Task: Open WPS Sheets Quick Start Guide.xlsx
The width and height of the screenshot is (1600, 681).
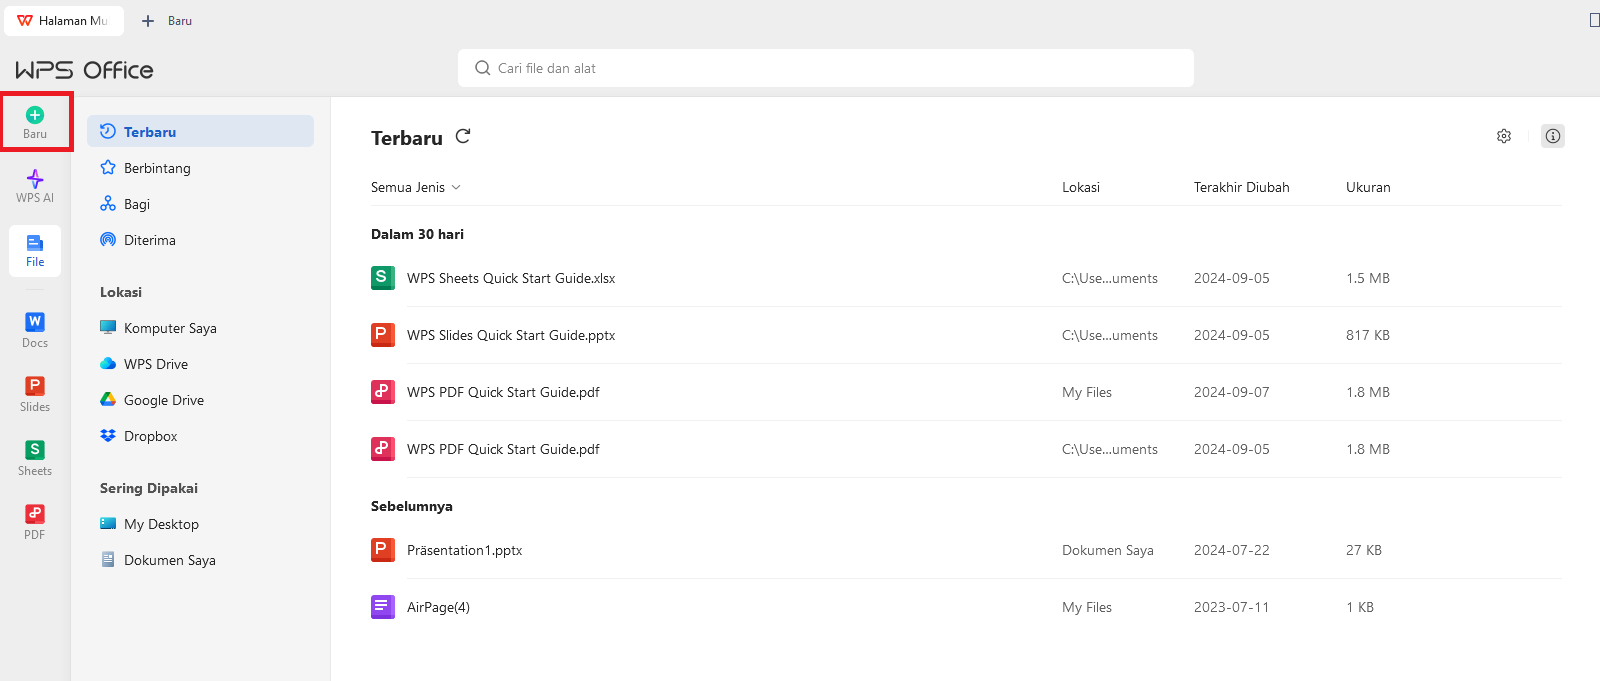Action: pos(511,278)
